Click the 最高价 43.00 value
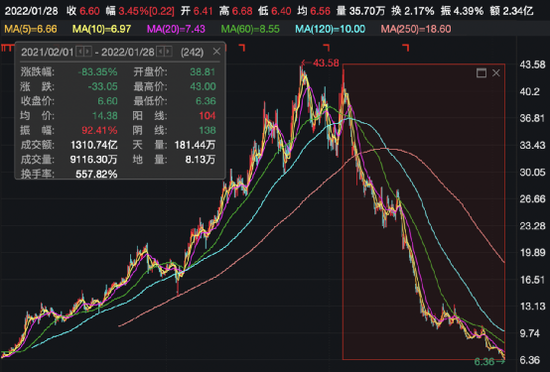Viewport: 550px width, 372px height. (x=203, y=86)
